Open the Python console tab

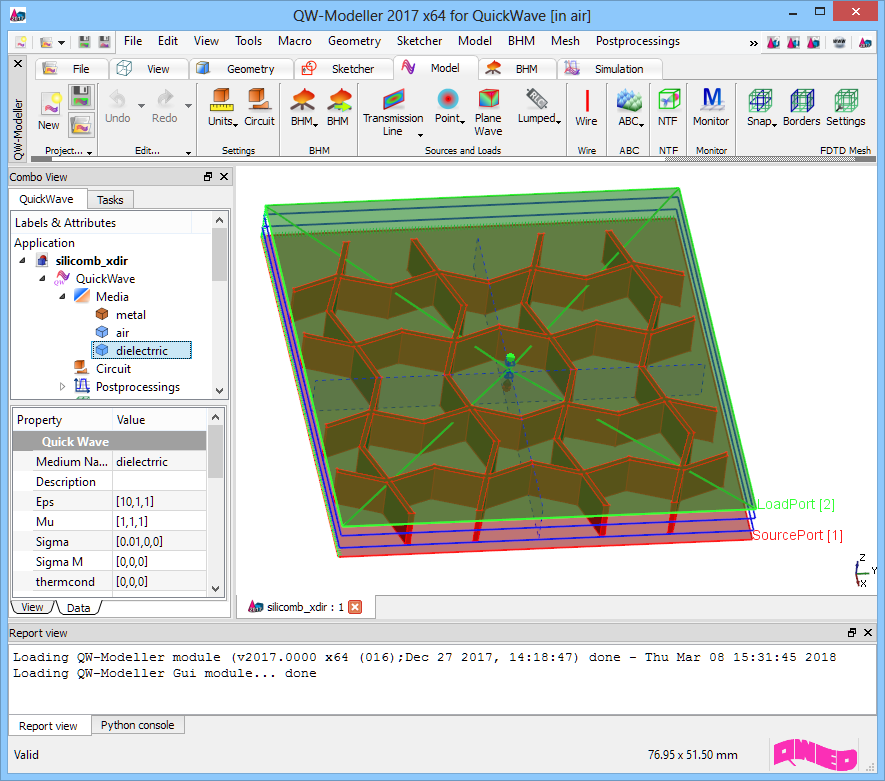[137, 726]
